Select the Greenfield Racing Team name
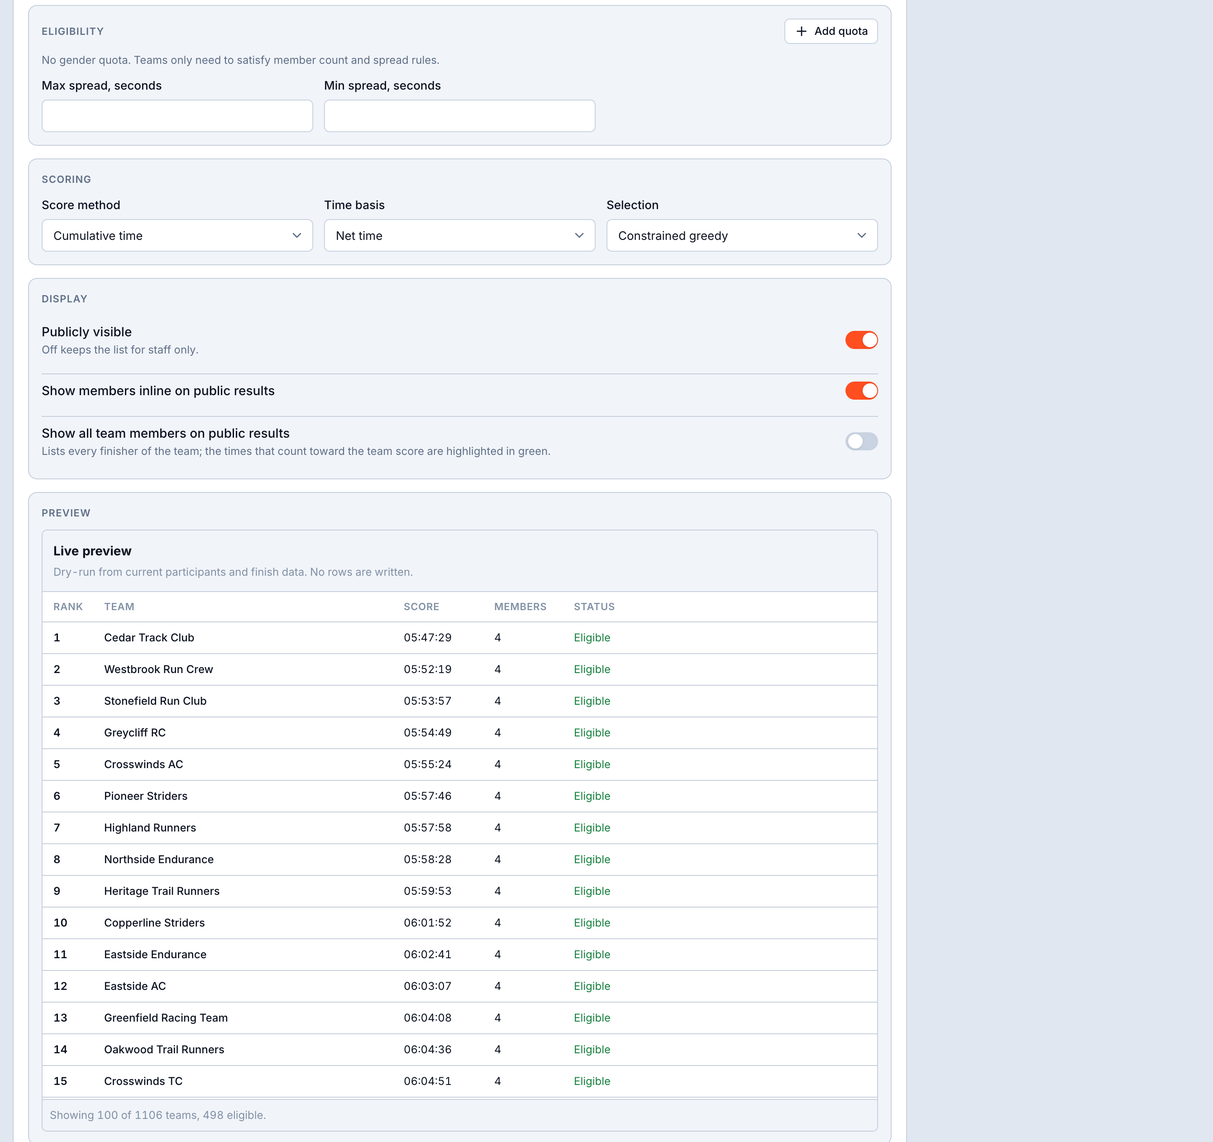This screenshot has width=1213, height=1142. click(x=166, y=1018)
